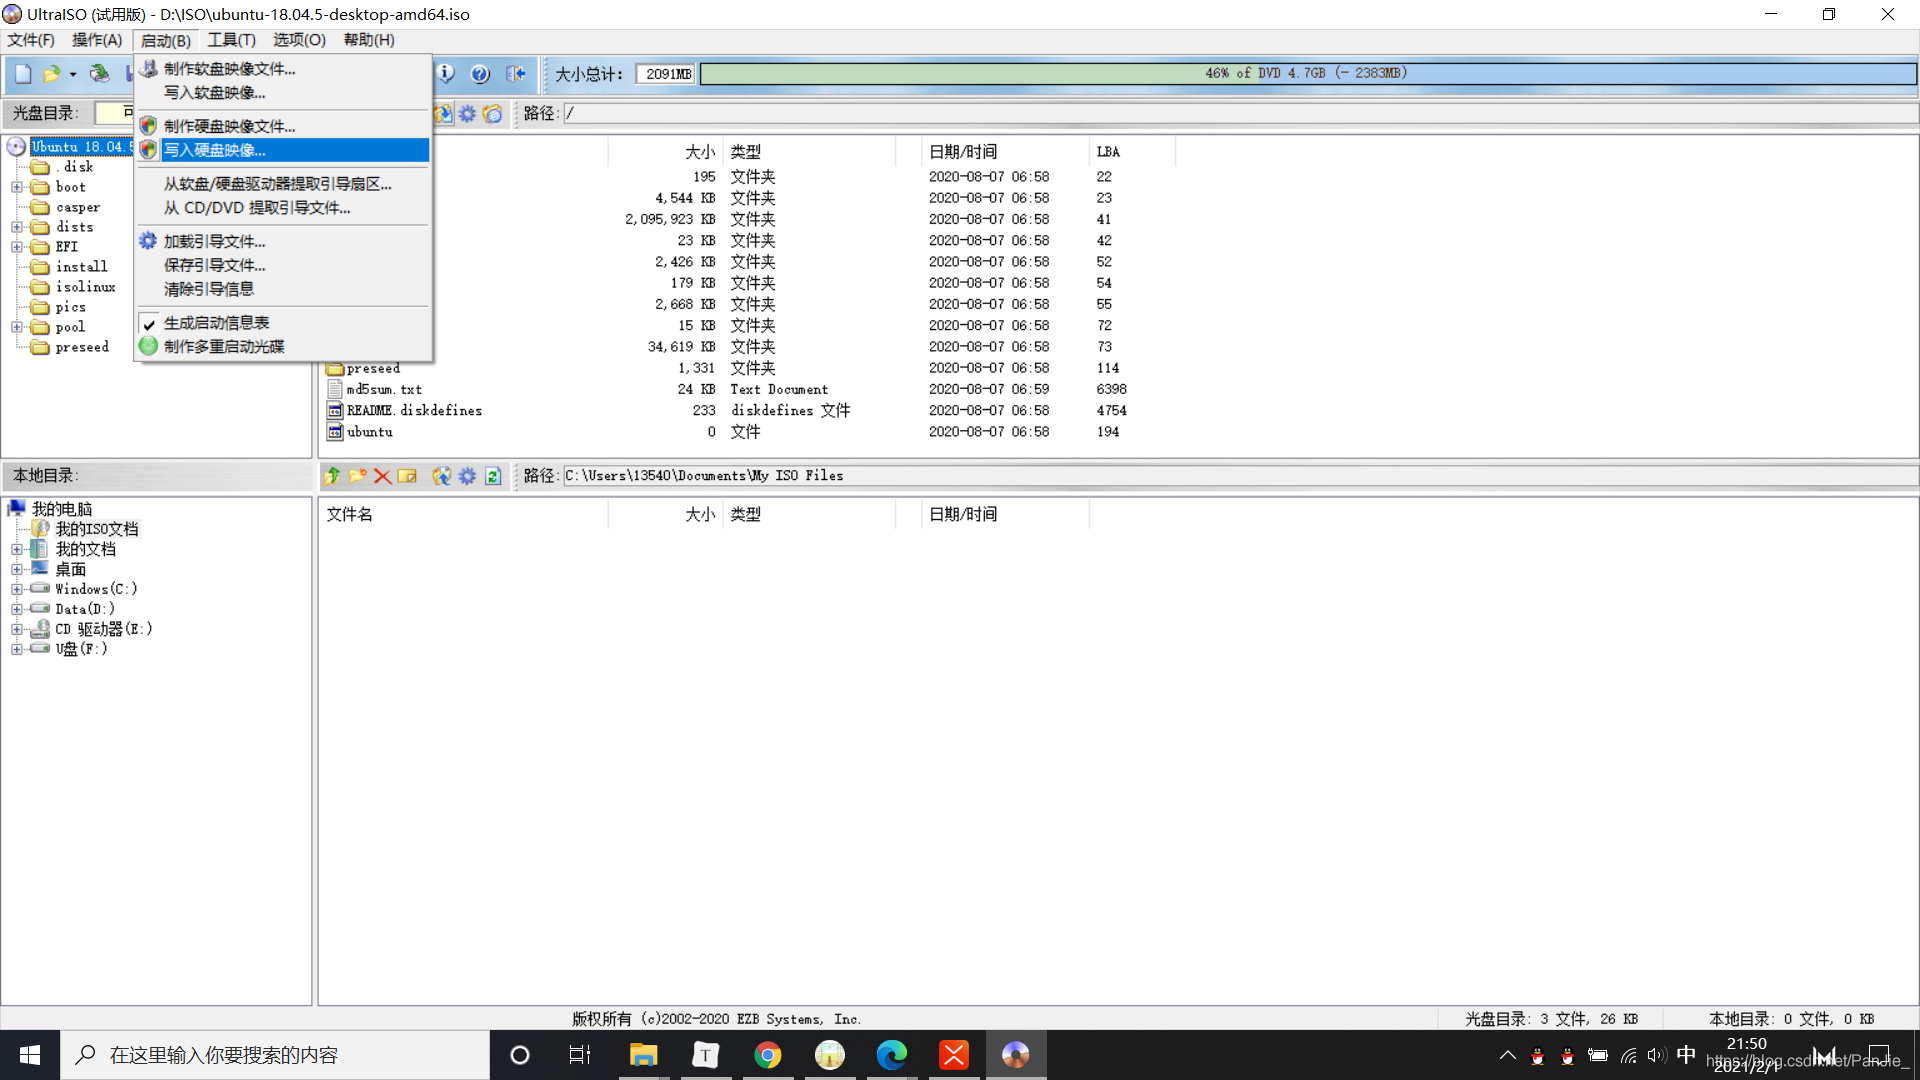This screenshot has height=1080, width=1920.
Task: Click the gear icon in local directory toolbar
Action: tap(467, 476)
